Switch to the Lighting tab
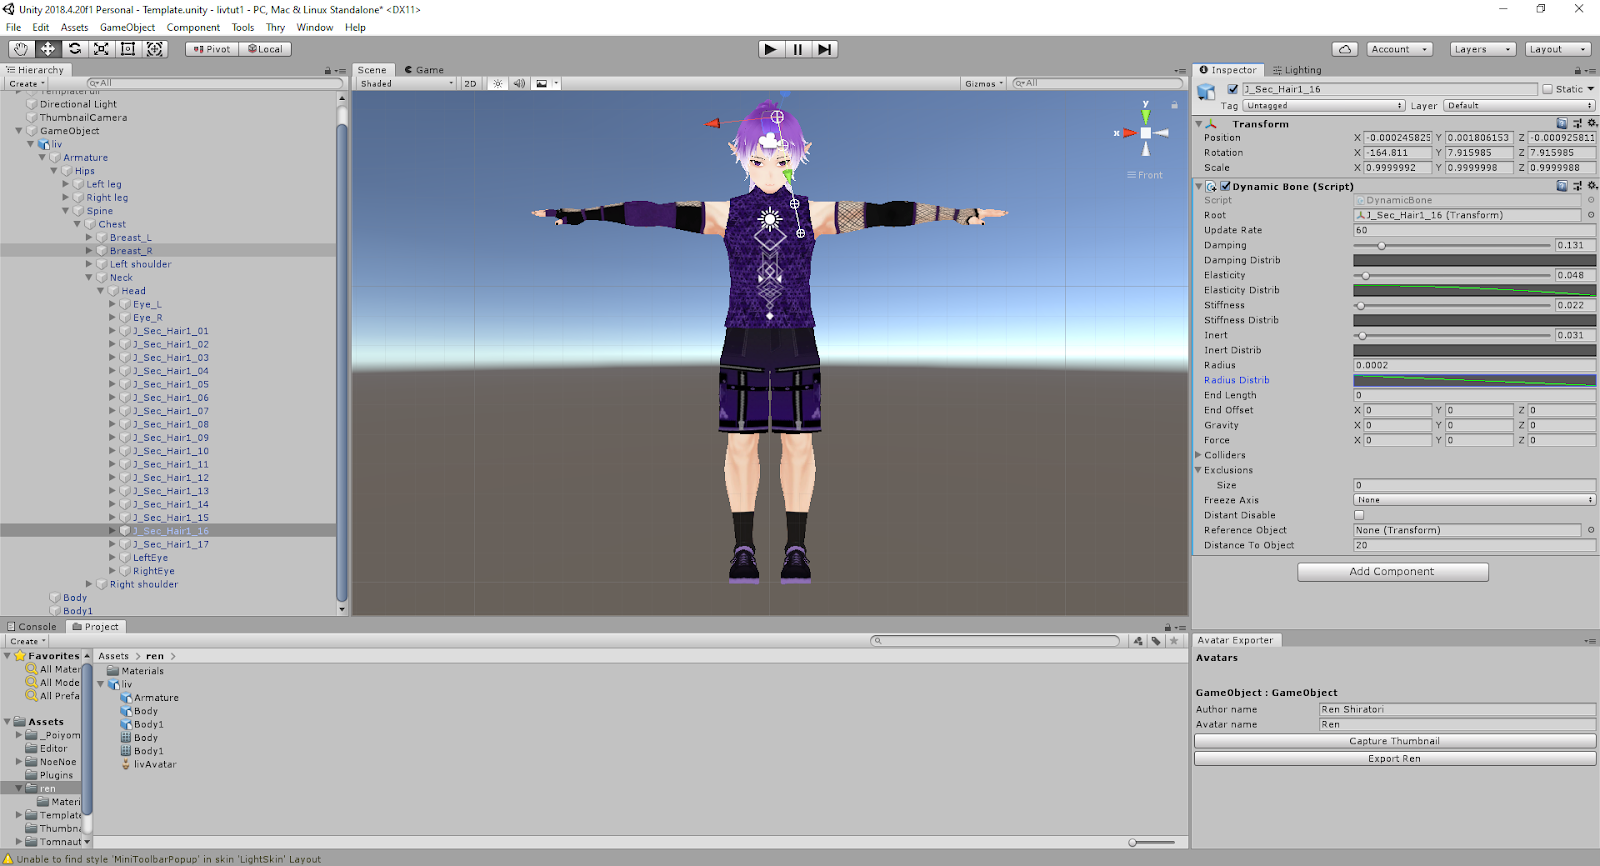 (1297, 70)
